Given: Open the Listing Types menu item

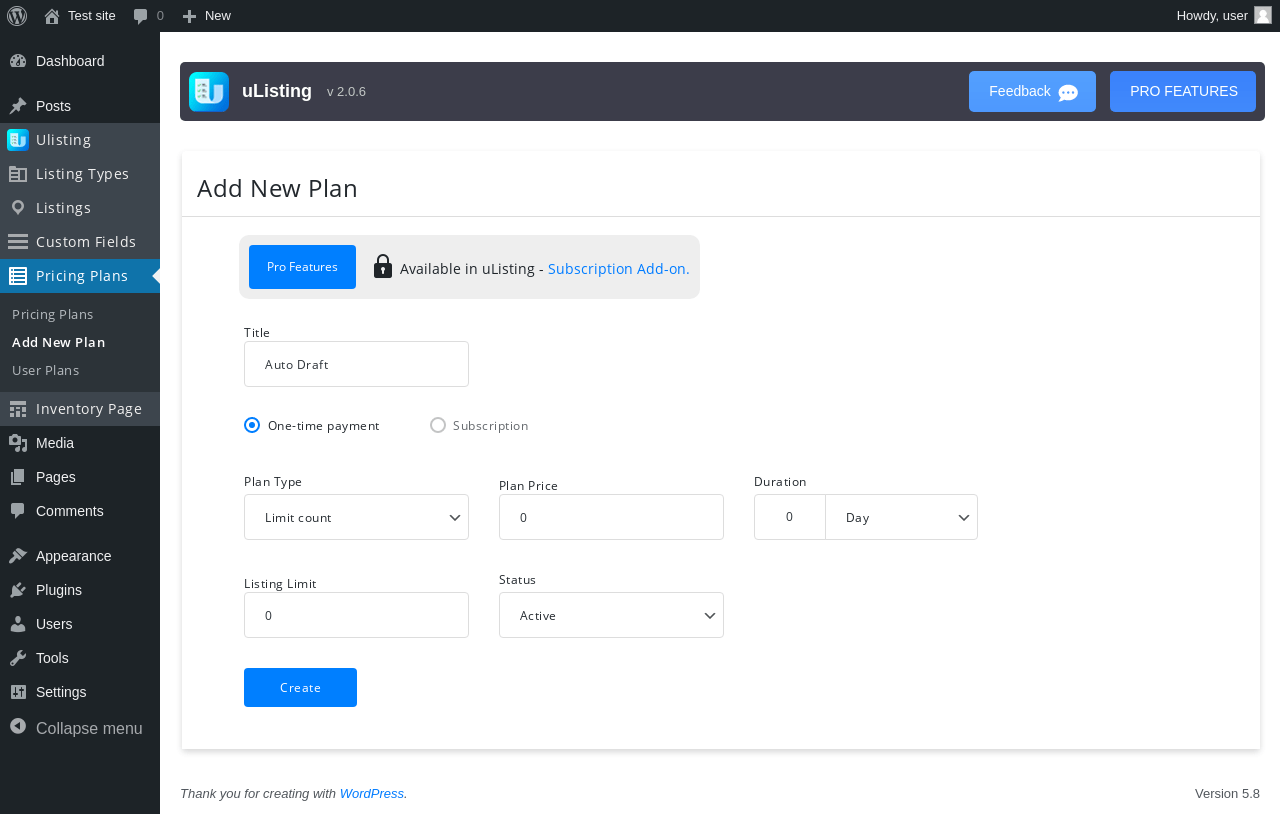Looking at the screenshot, I should [x=80, y=174].
